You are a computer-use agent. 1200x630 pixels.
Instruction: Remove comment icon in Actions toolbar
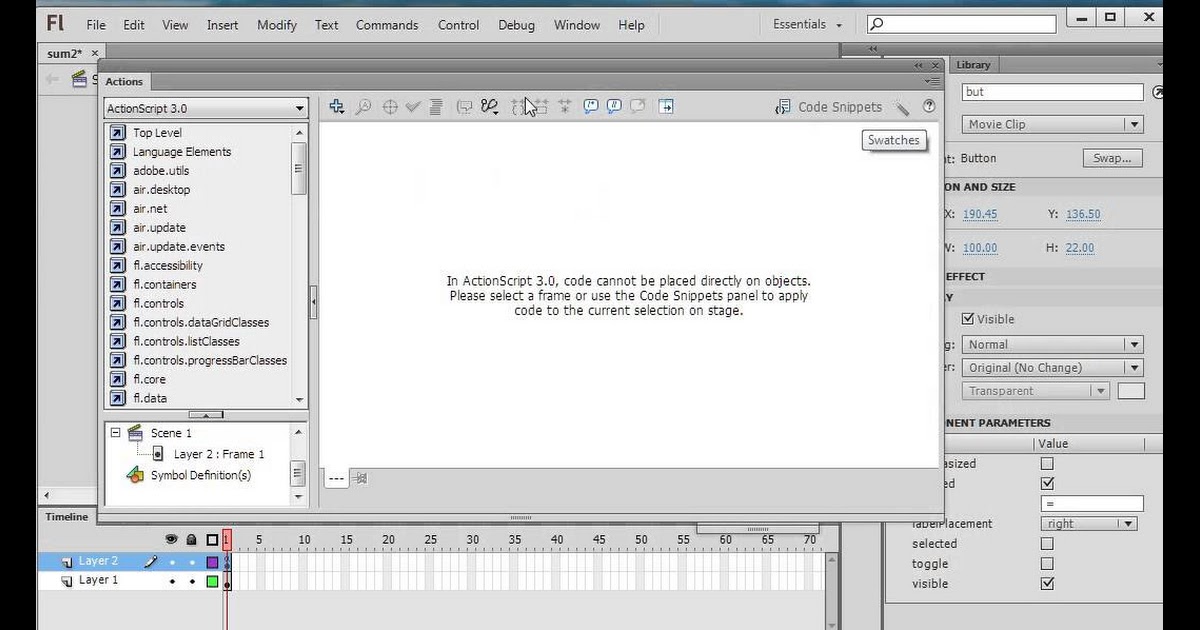pos(637,107)
